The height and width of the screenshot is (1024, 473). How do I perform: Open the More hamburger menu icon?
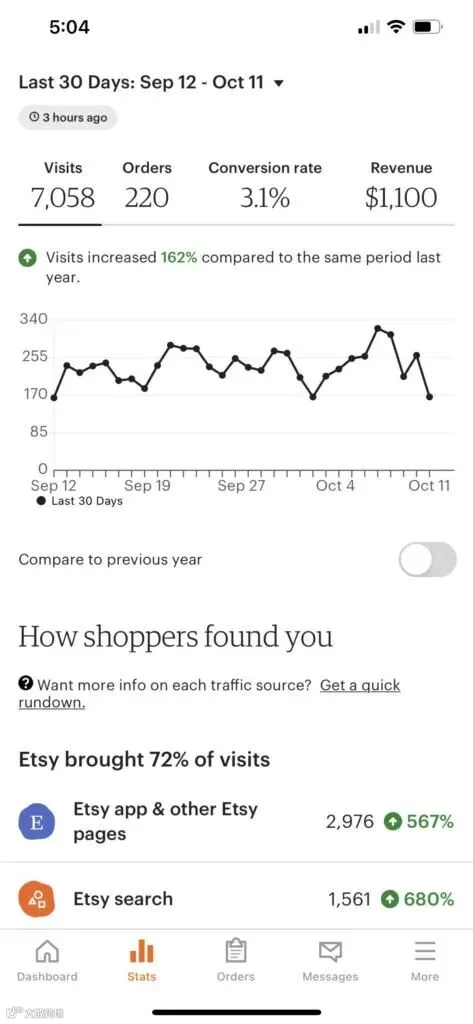[425, 952]
